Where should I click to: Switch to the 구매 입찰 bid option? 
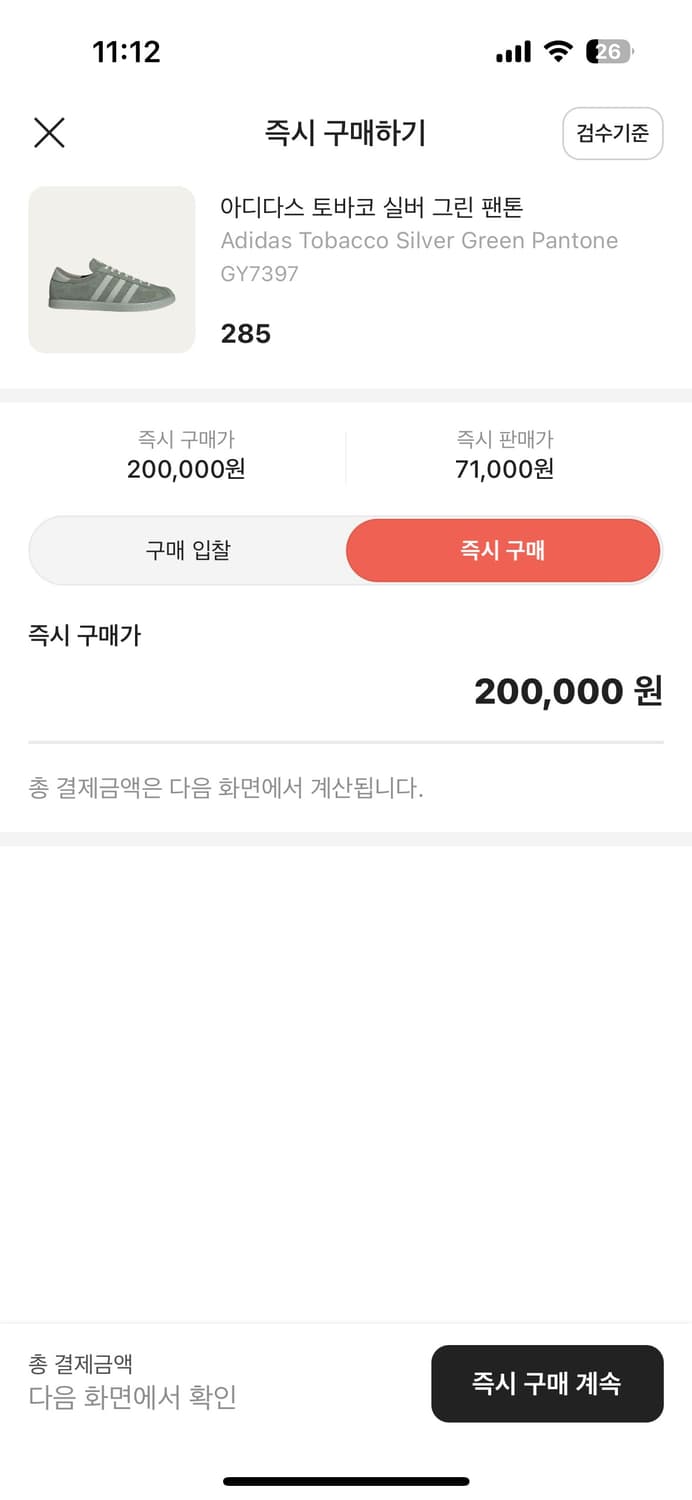point(186,550)
